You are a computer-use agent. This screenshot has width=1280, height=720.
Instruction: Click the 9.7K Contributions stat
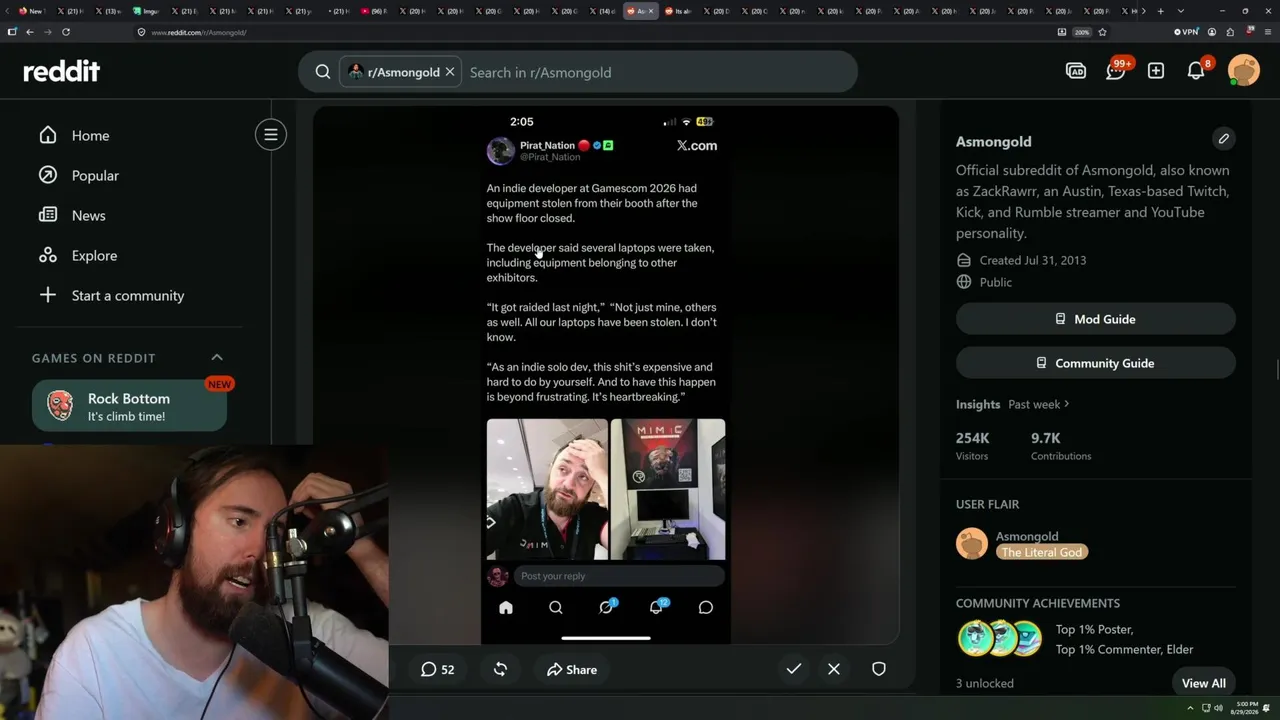(x=1061, y=446)
